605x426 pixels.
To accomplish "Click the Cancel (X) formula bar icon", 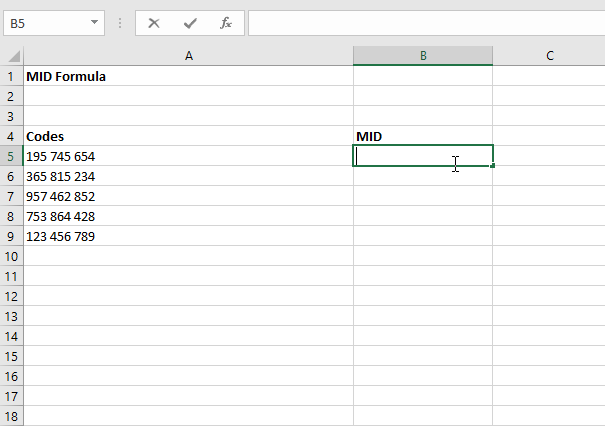I will pyautogui.click(x=154, y=22).
